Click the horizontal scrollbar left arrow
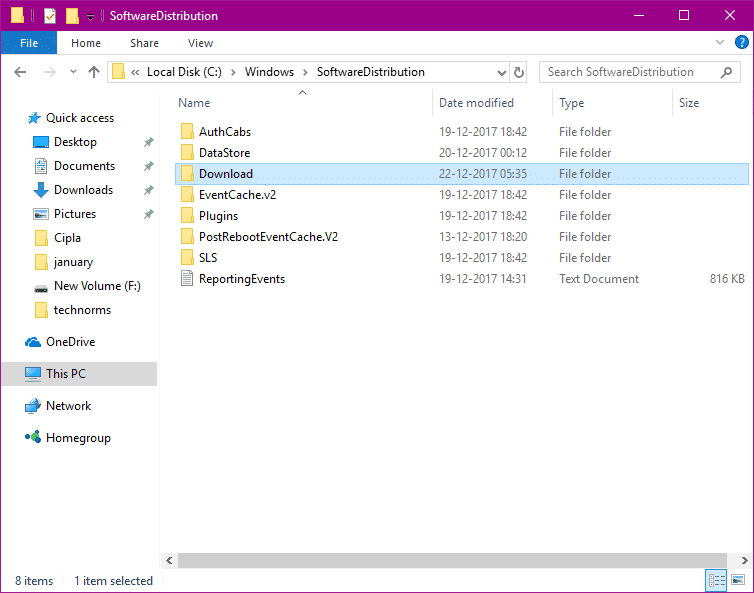 coord(169,560)
